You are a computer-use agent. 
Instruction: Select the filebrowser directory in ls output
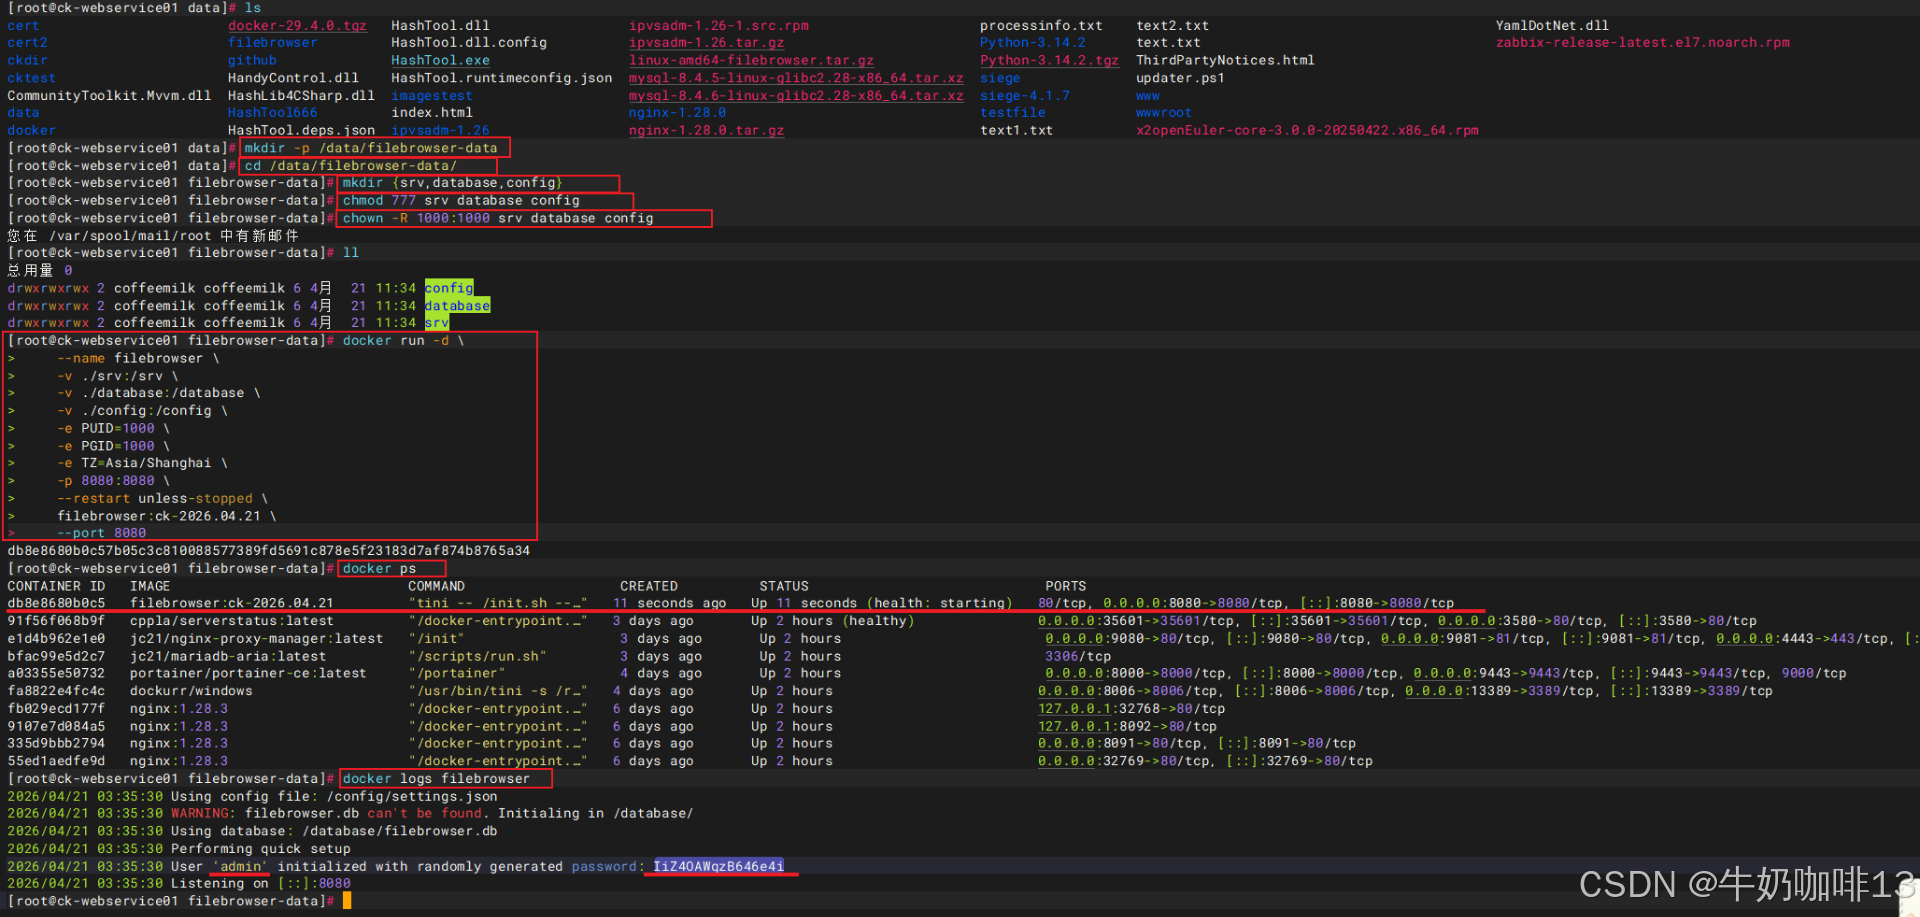[x=272, y=42]
